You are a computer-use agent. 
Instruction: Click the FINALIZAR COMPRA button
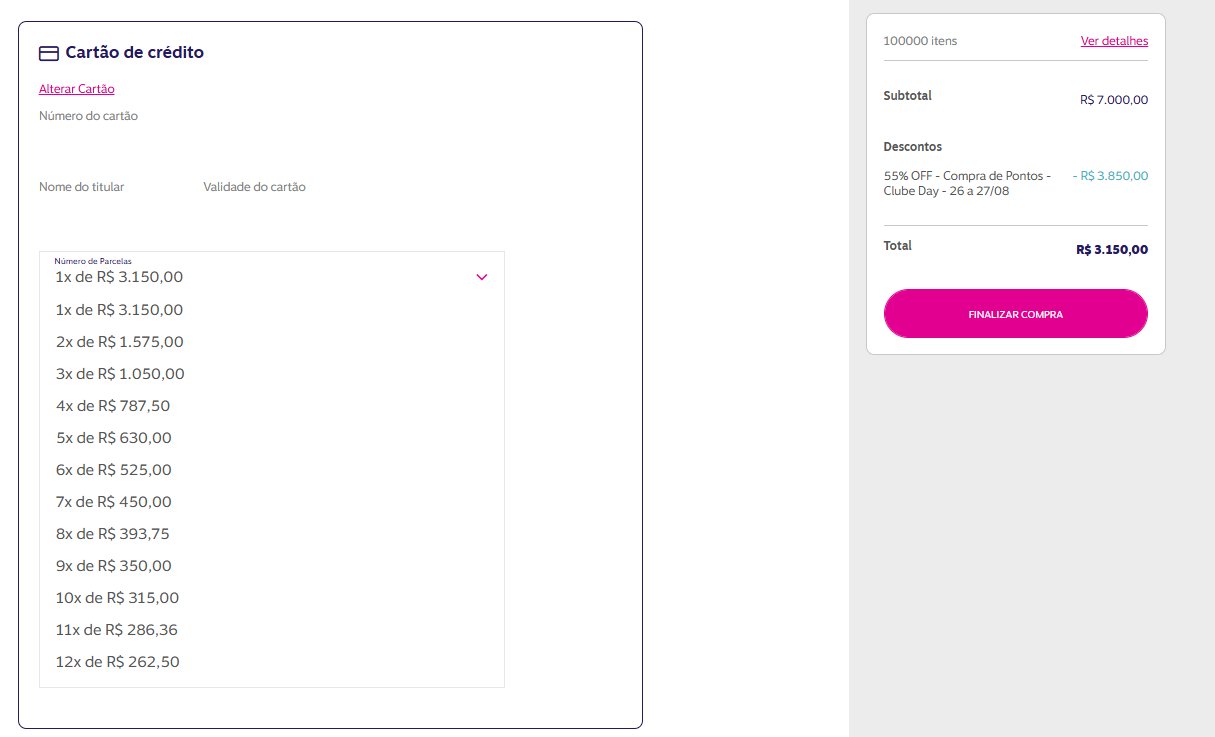1015,314
